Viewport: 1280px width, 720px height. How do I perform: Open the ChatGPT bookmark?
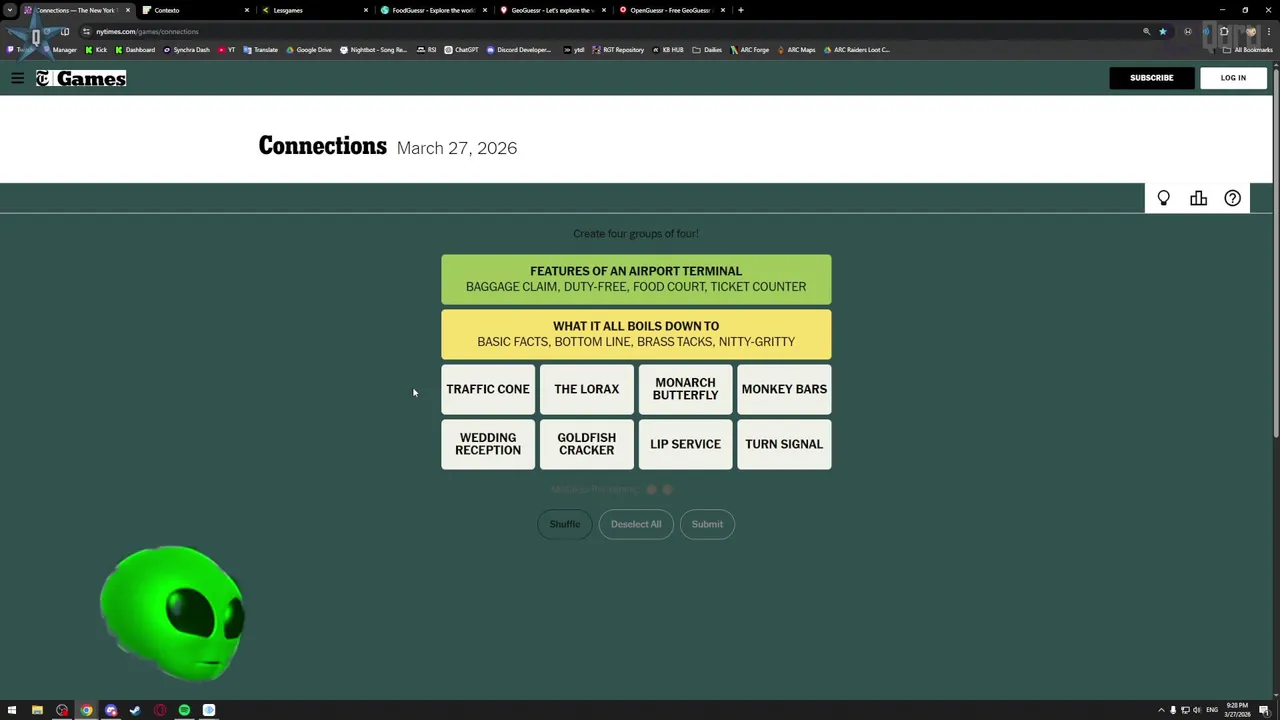pyautogui.click(x=462, y=49)
